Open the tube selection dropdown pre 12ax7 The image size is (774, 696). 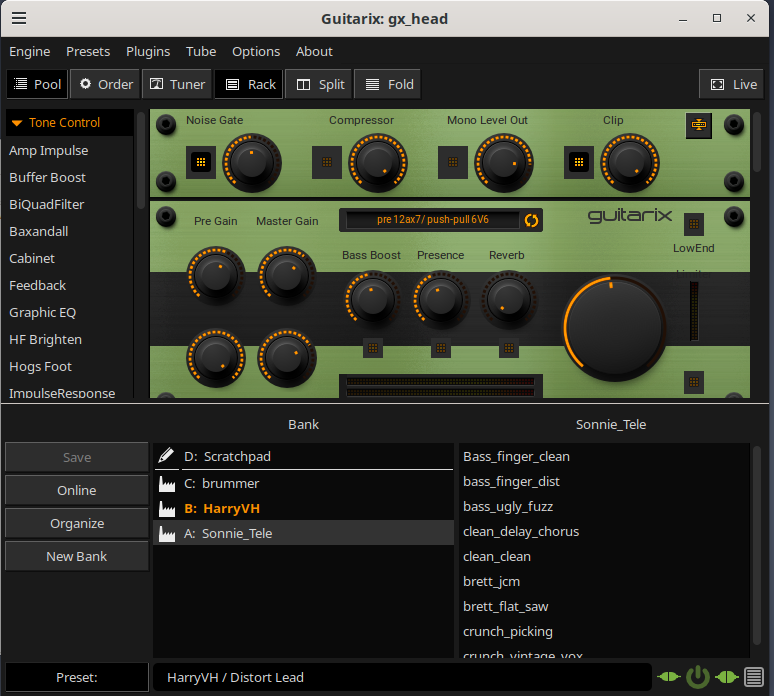click(432, 220)
